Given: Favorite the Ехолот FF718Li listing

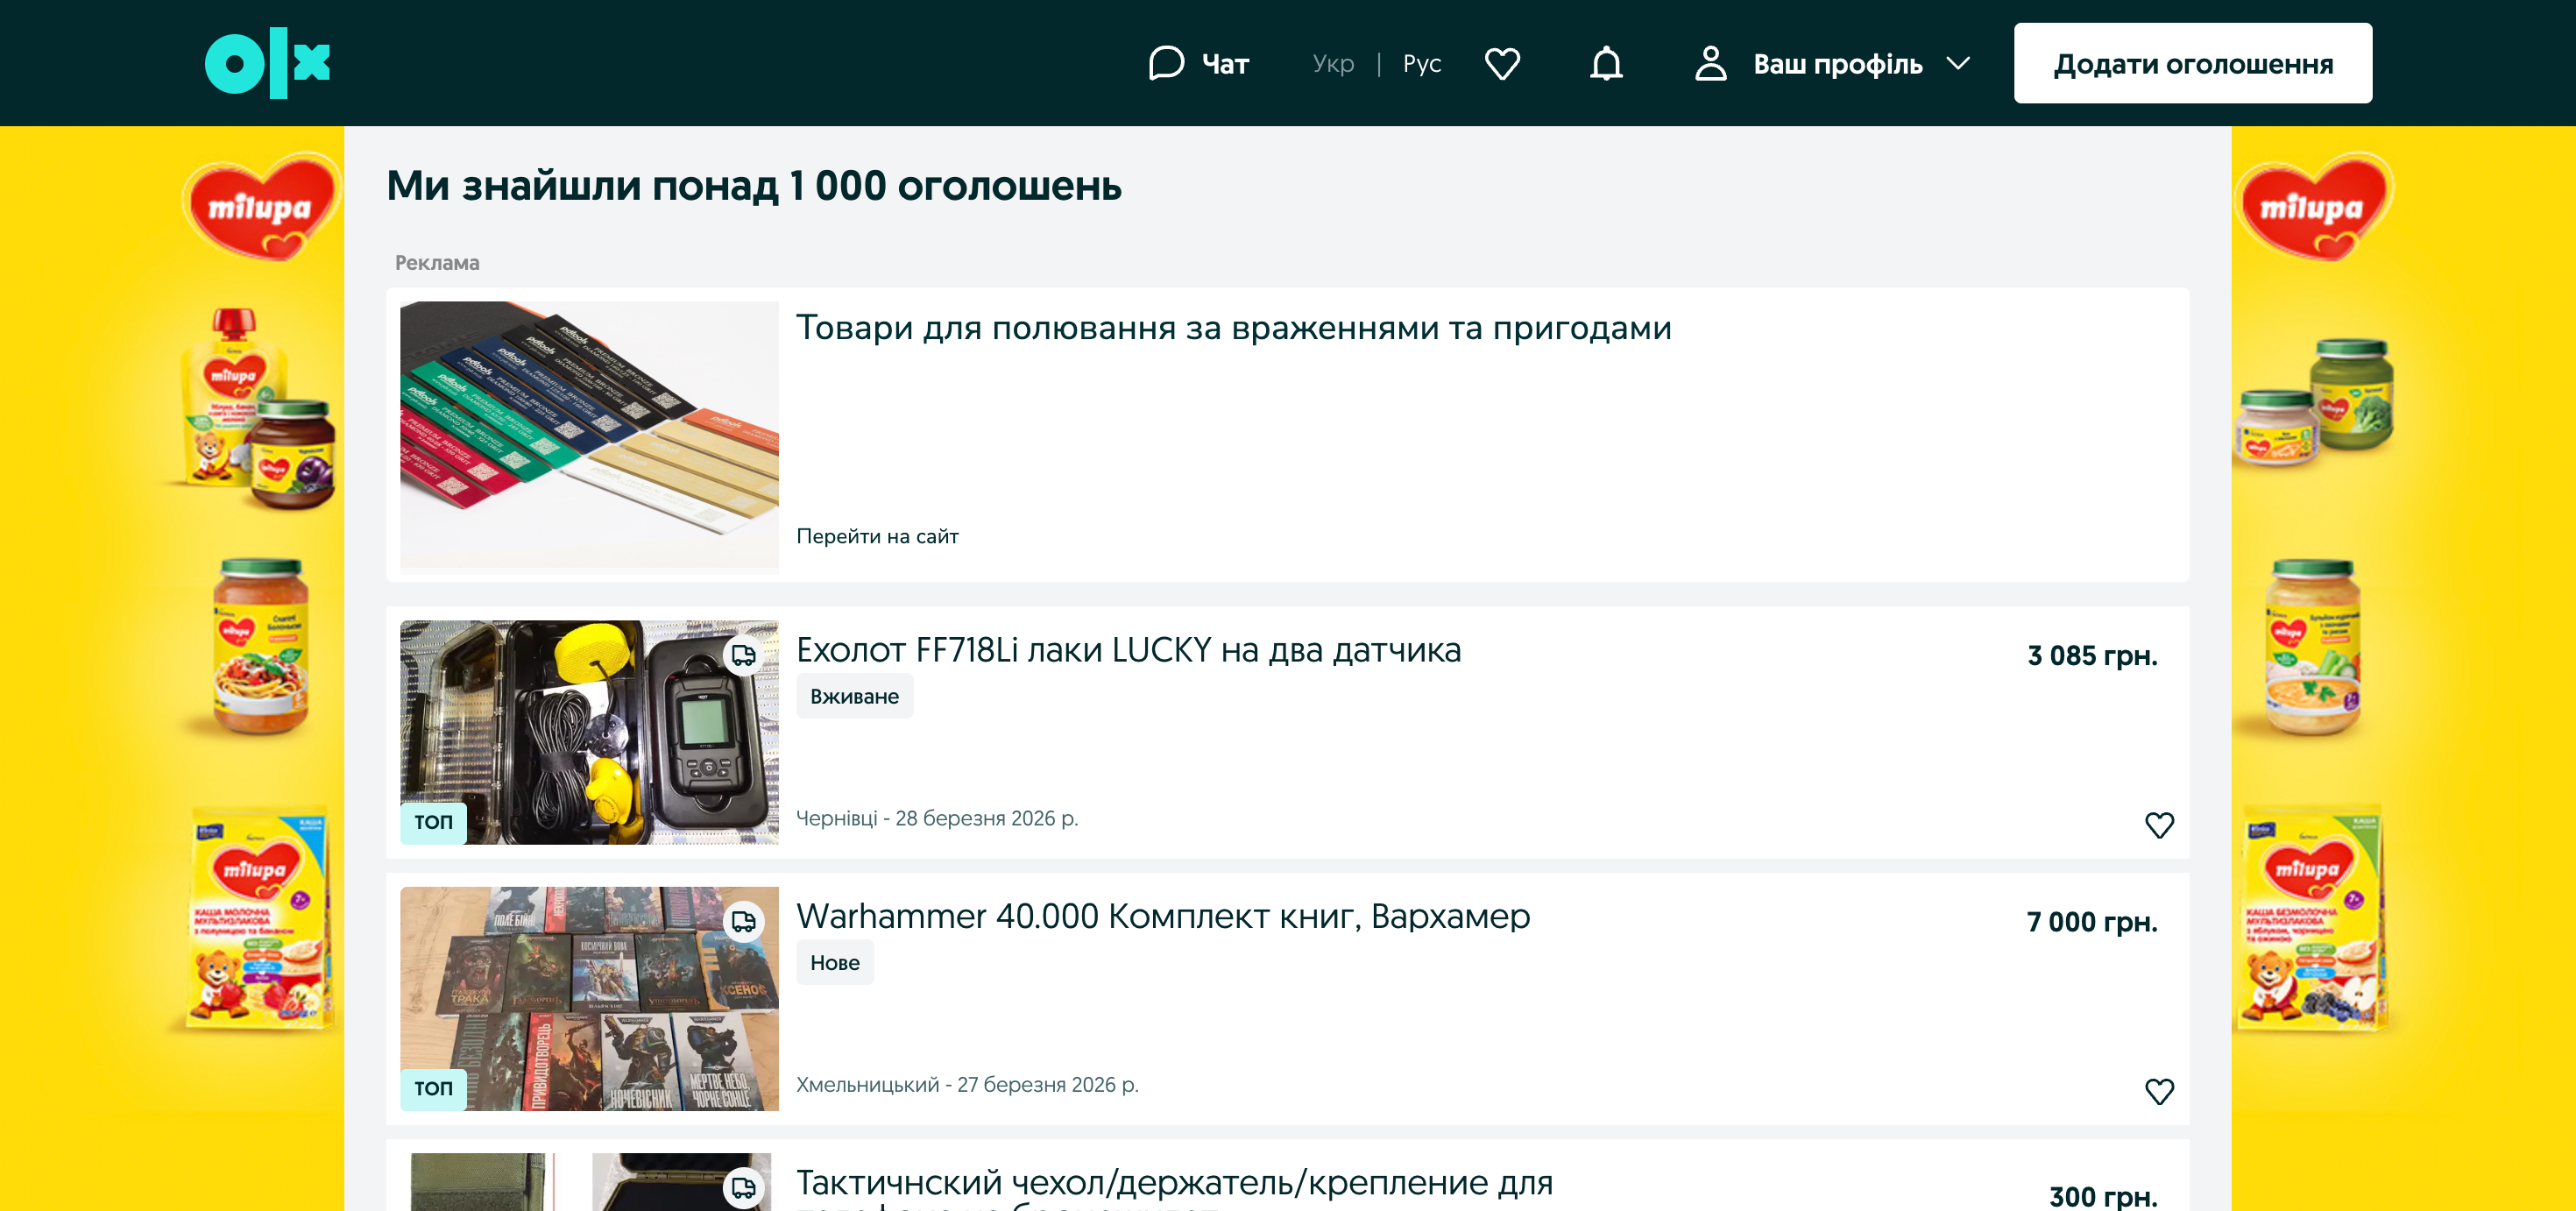Looking at the screenshot, I should [x=2159, y=825].
